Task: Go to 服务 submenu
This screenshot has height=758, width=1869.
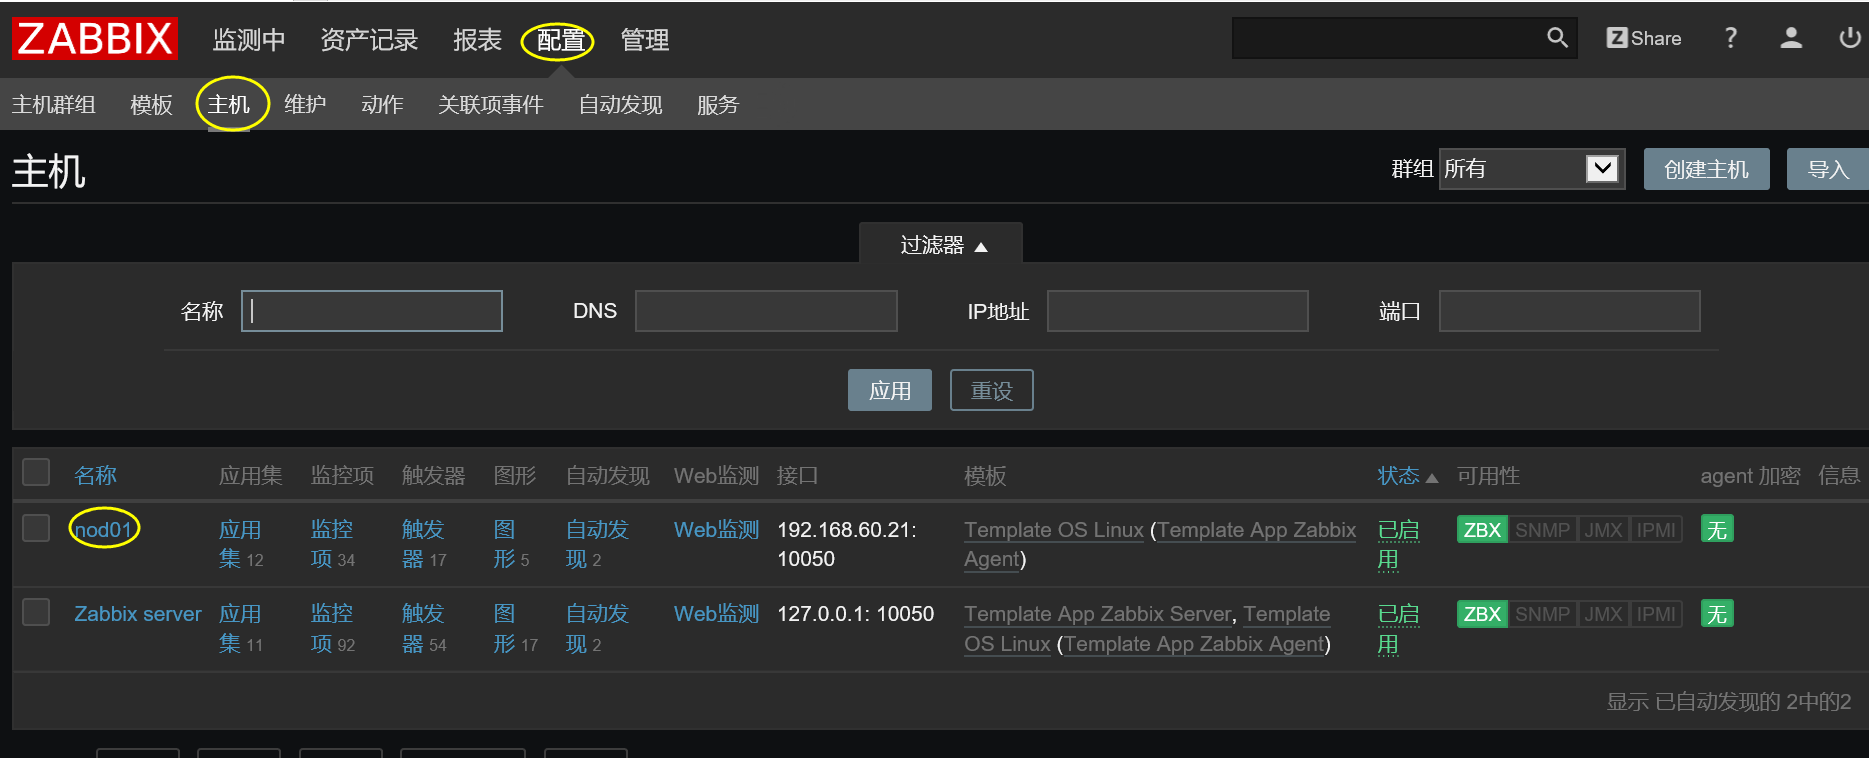Action: coord(718,105)
